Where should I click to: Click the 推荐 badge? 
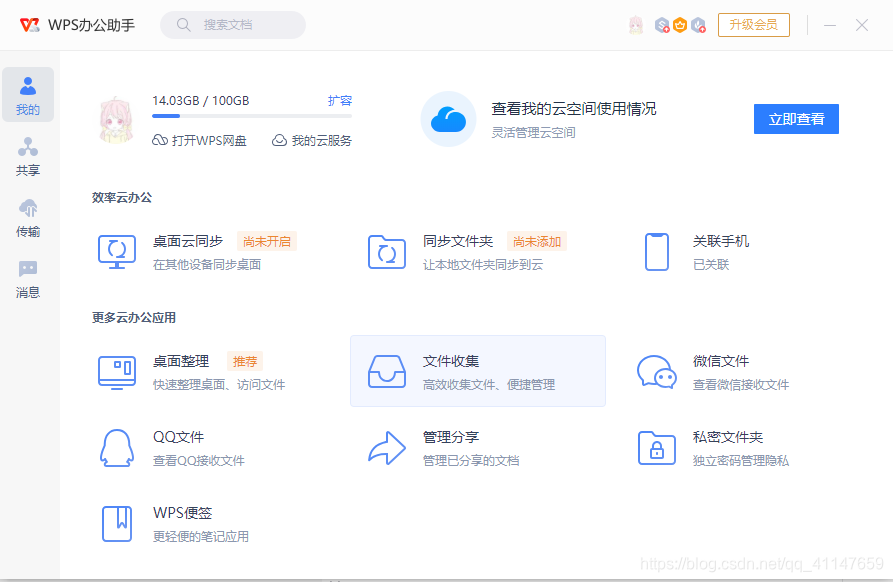(x=245, y=361)
